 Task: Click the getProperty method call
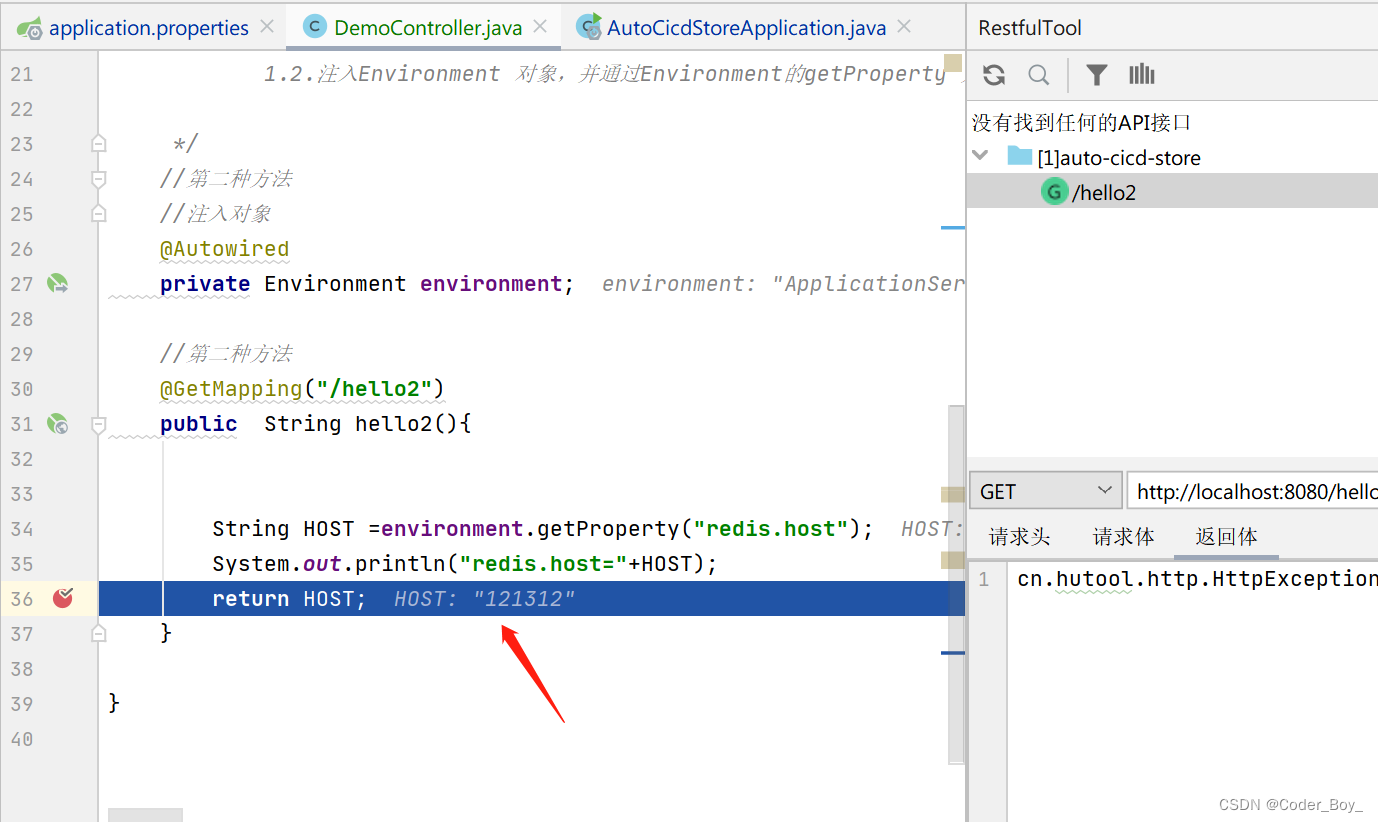pos(608,529)
